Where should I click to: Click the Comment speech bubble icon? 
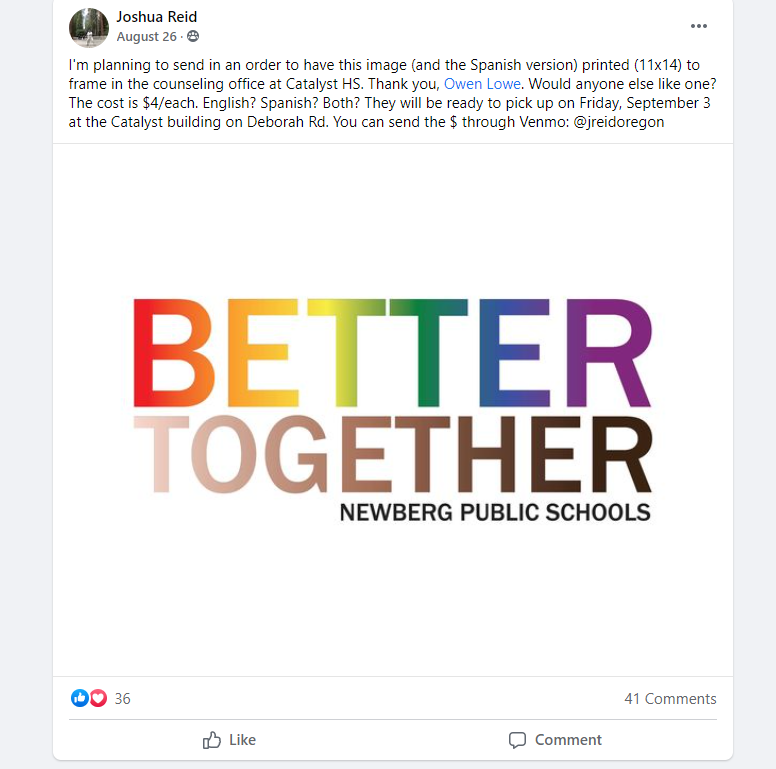[x=517, y=740]
